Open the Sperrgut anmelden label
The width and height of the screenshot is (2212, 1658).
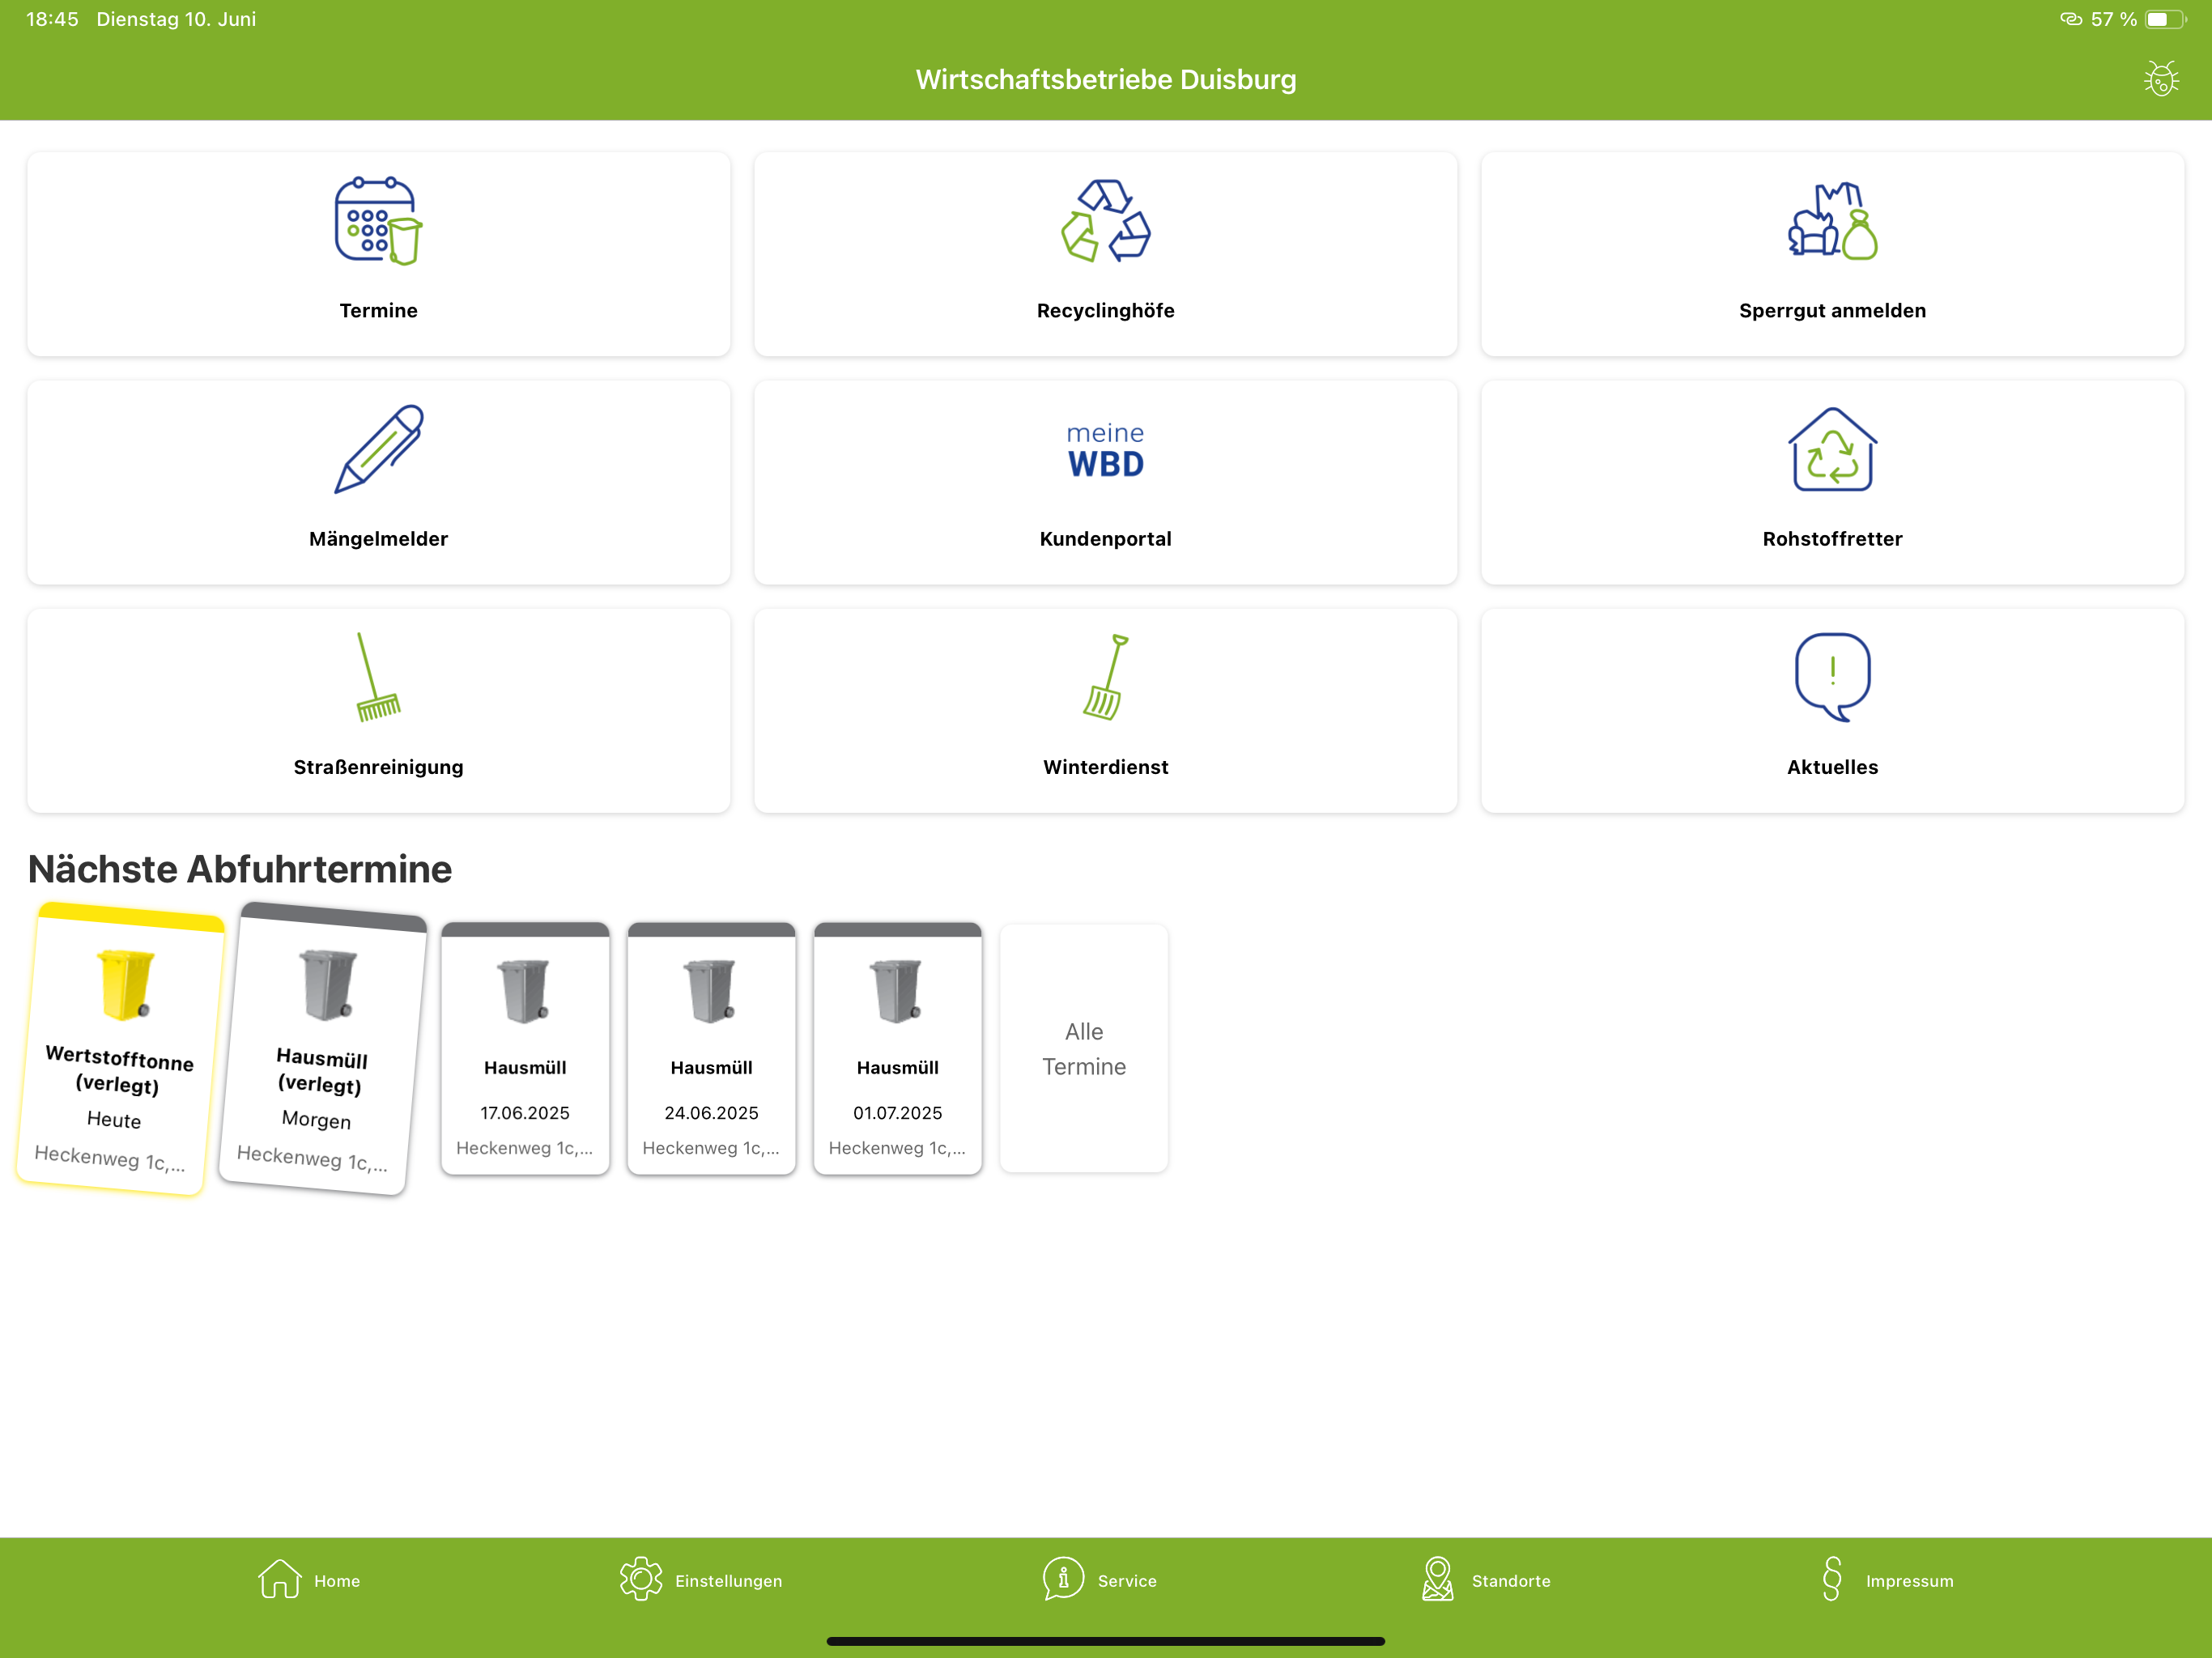(x=1832, y=311)
